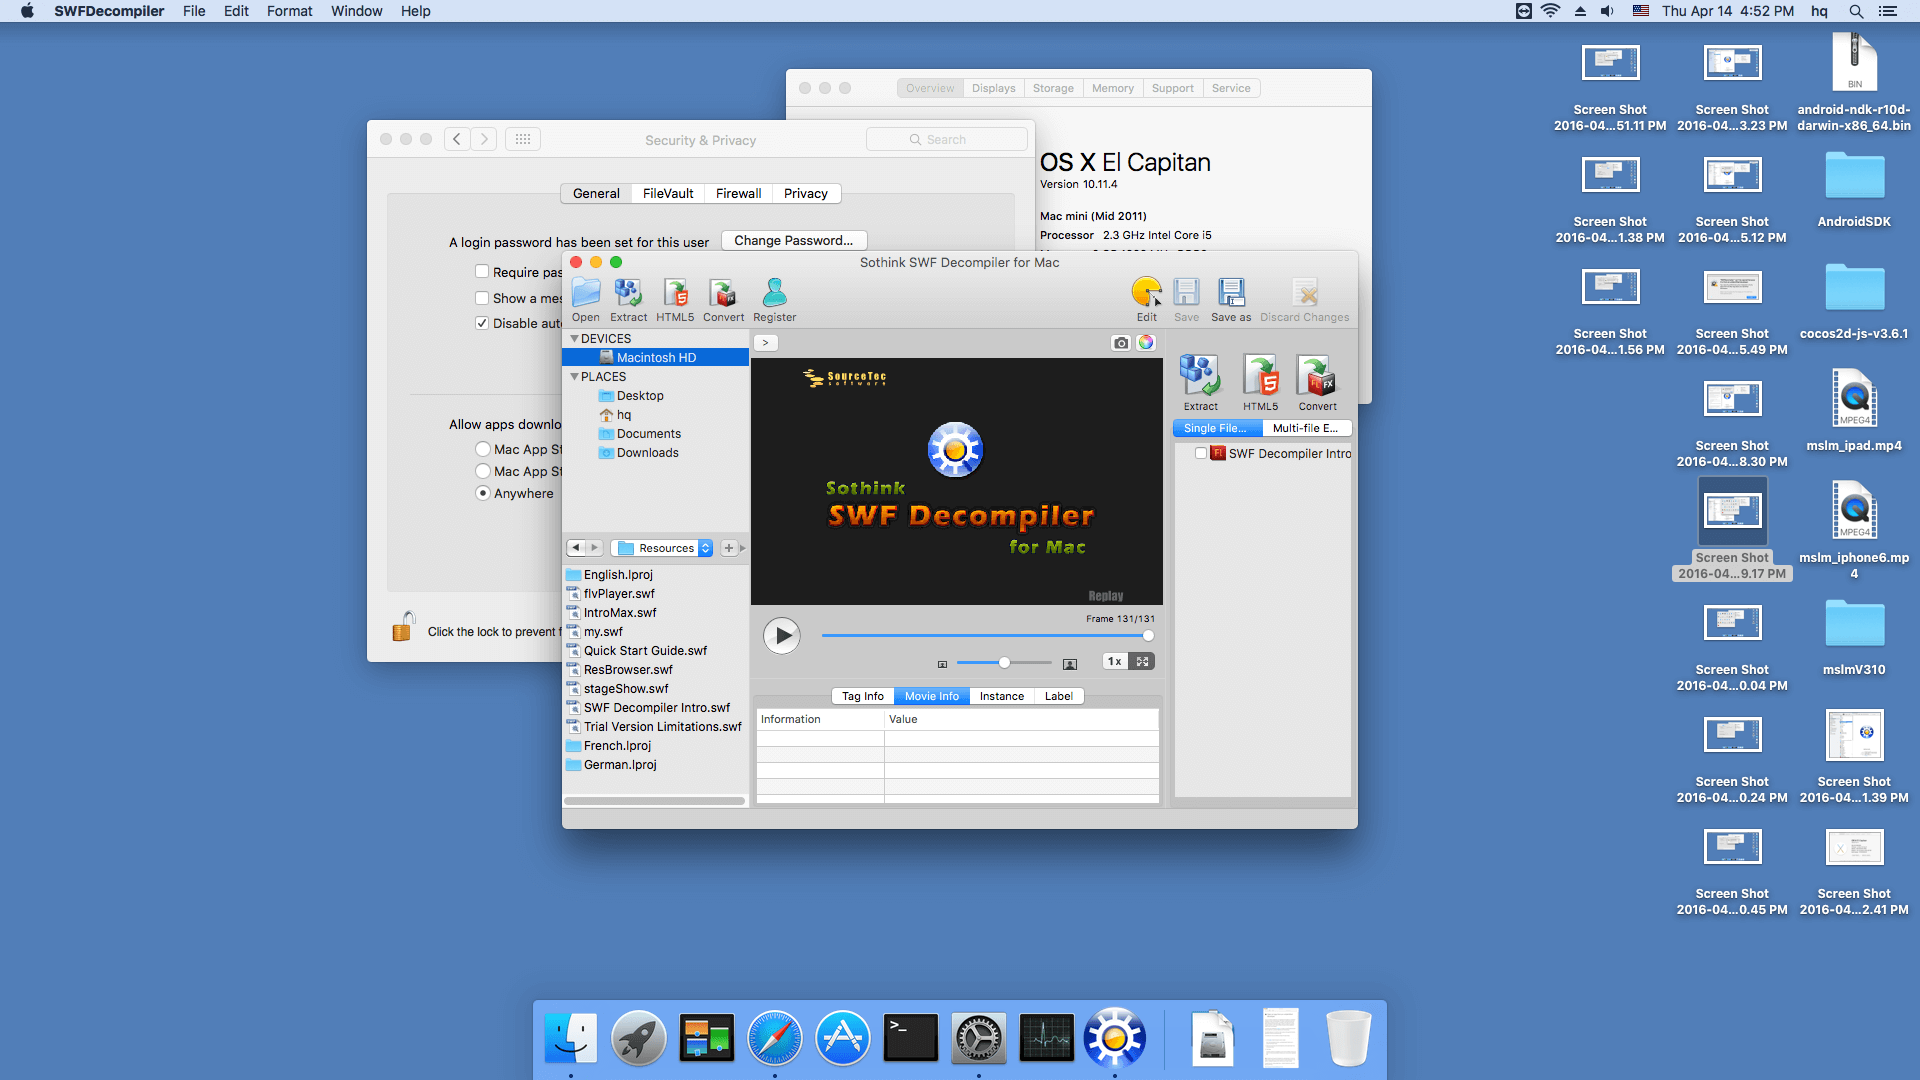
Task: Open the Firewall tab in Security & Privacy
Action: (738, 193)
